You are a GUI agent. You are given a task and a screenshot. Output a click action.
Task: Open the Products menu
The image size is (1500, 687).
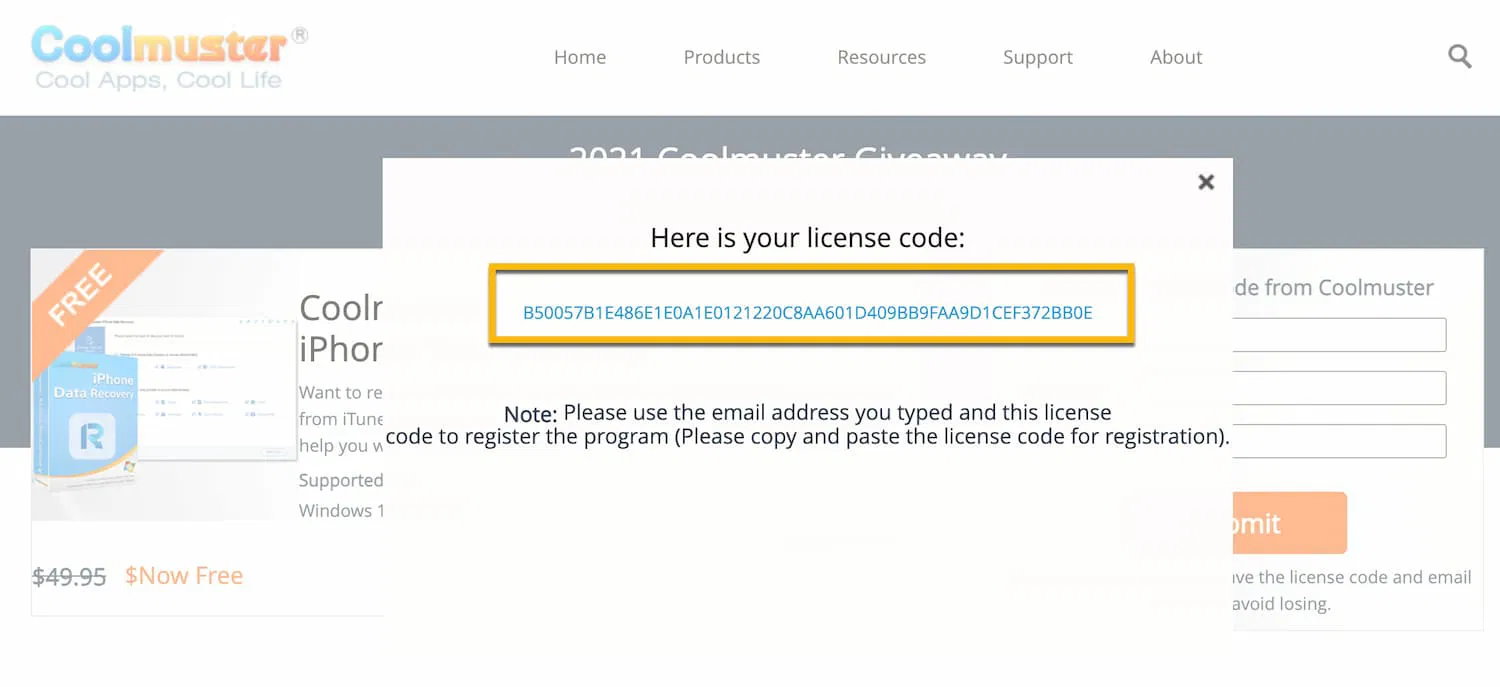721,57
